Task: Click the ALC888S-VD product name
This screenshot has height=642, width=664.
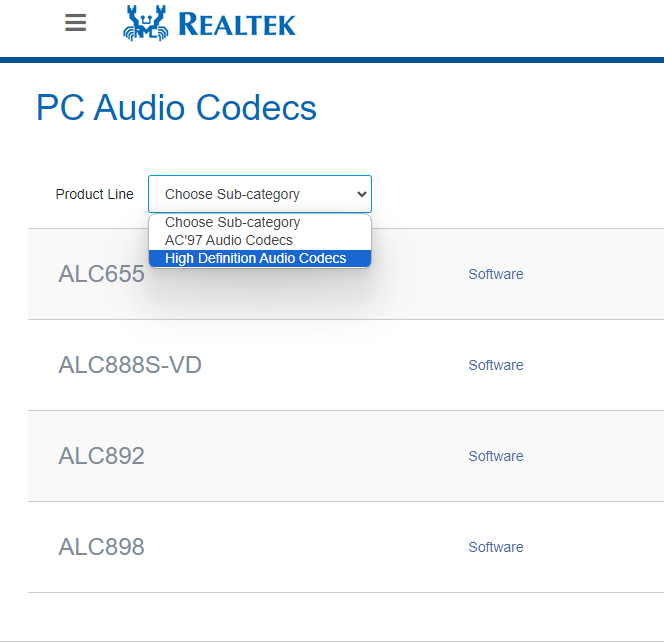Action: pos(130,365)
